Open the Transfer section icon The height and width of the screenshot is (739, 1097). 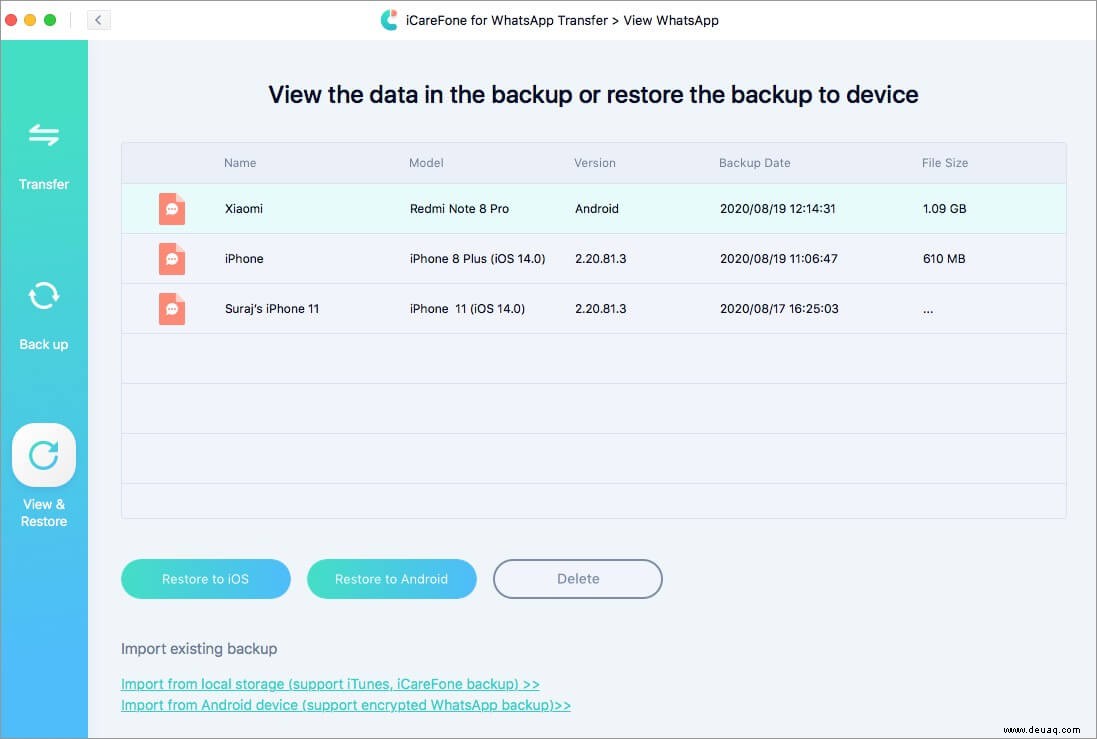43,134
